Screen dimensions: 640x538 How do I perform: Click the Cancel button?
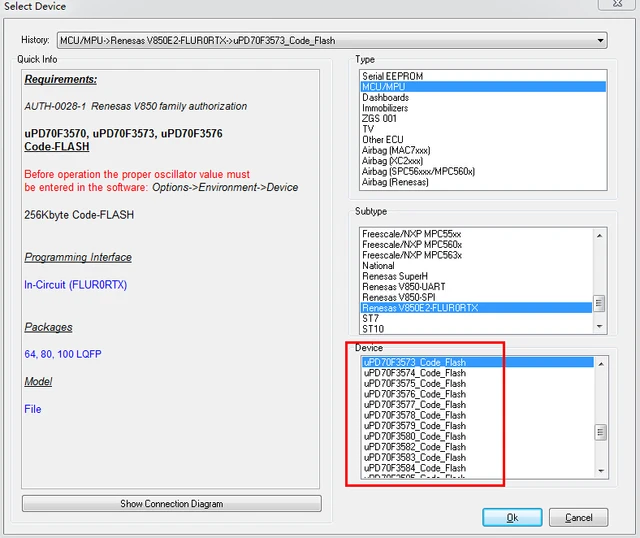click(x=578, y=518)
